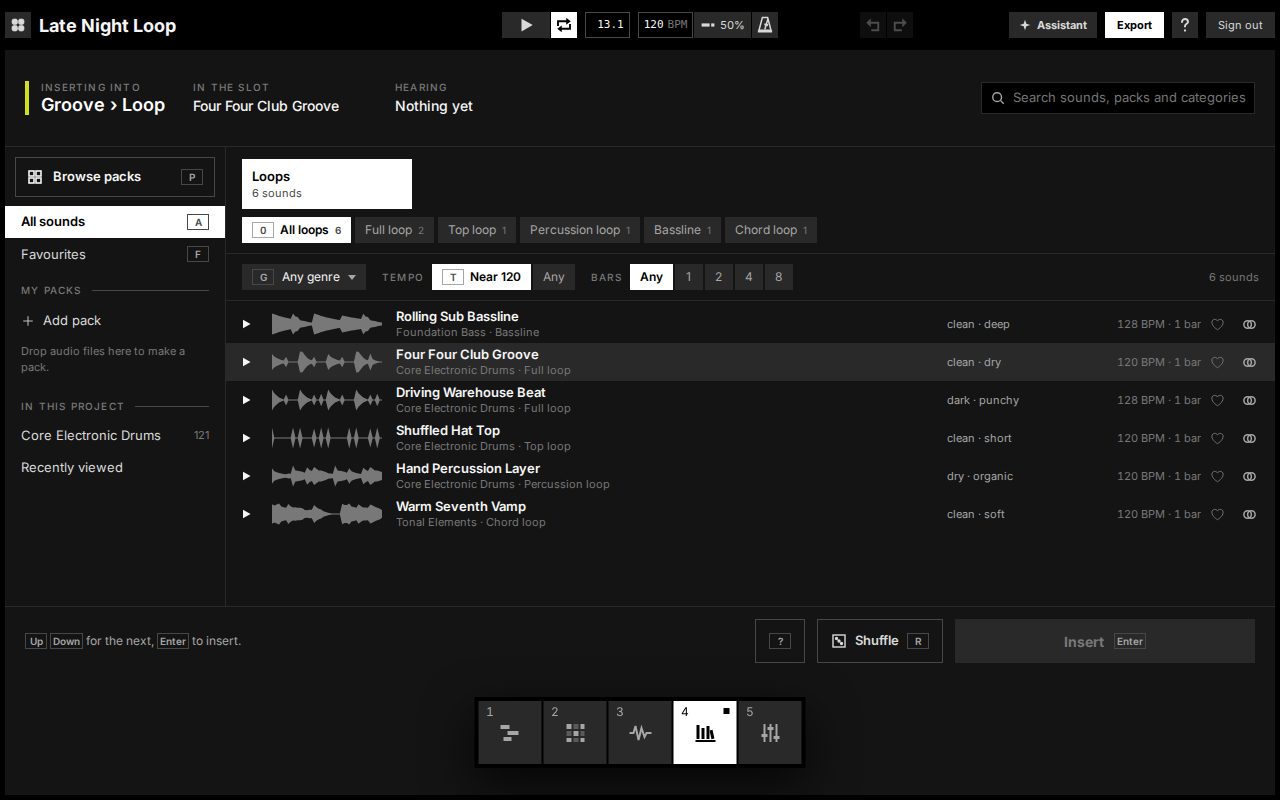Set tempo filter to Near 120
This screenshot has height=800, width=1280.
(x=481, y=277)
